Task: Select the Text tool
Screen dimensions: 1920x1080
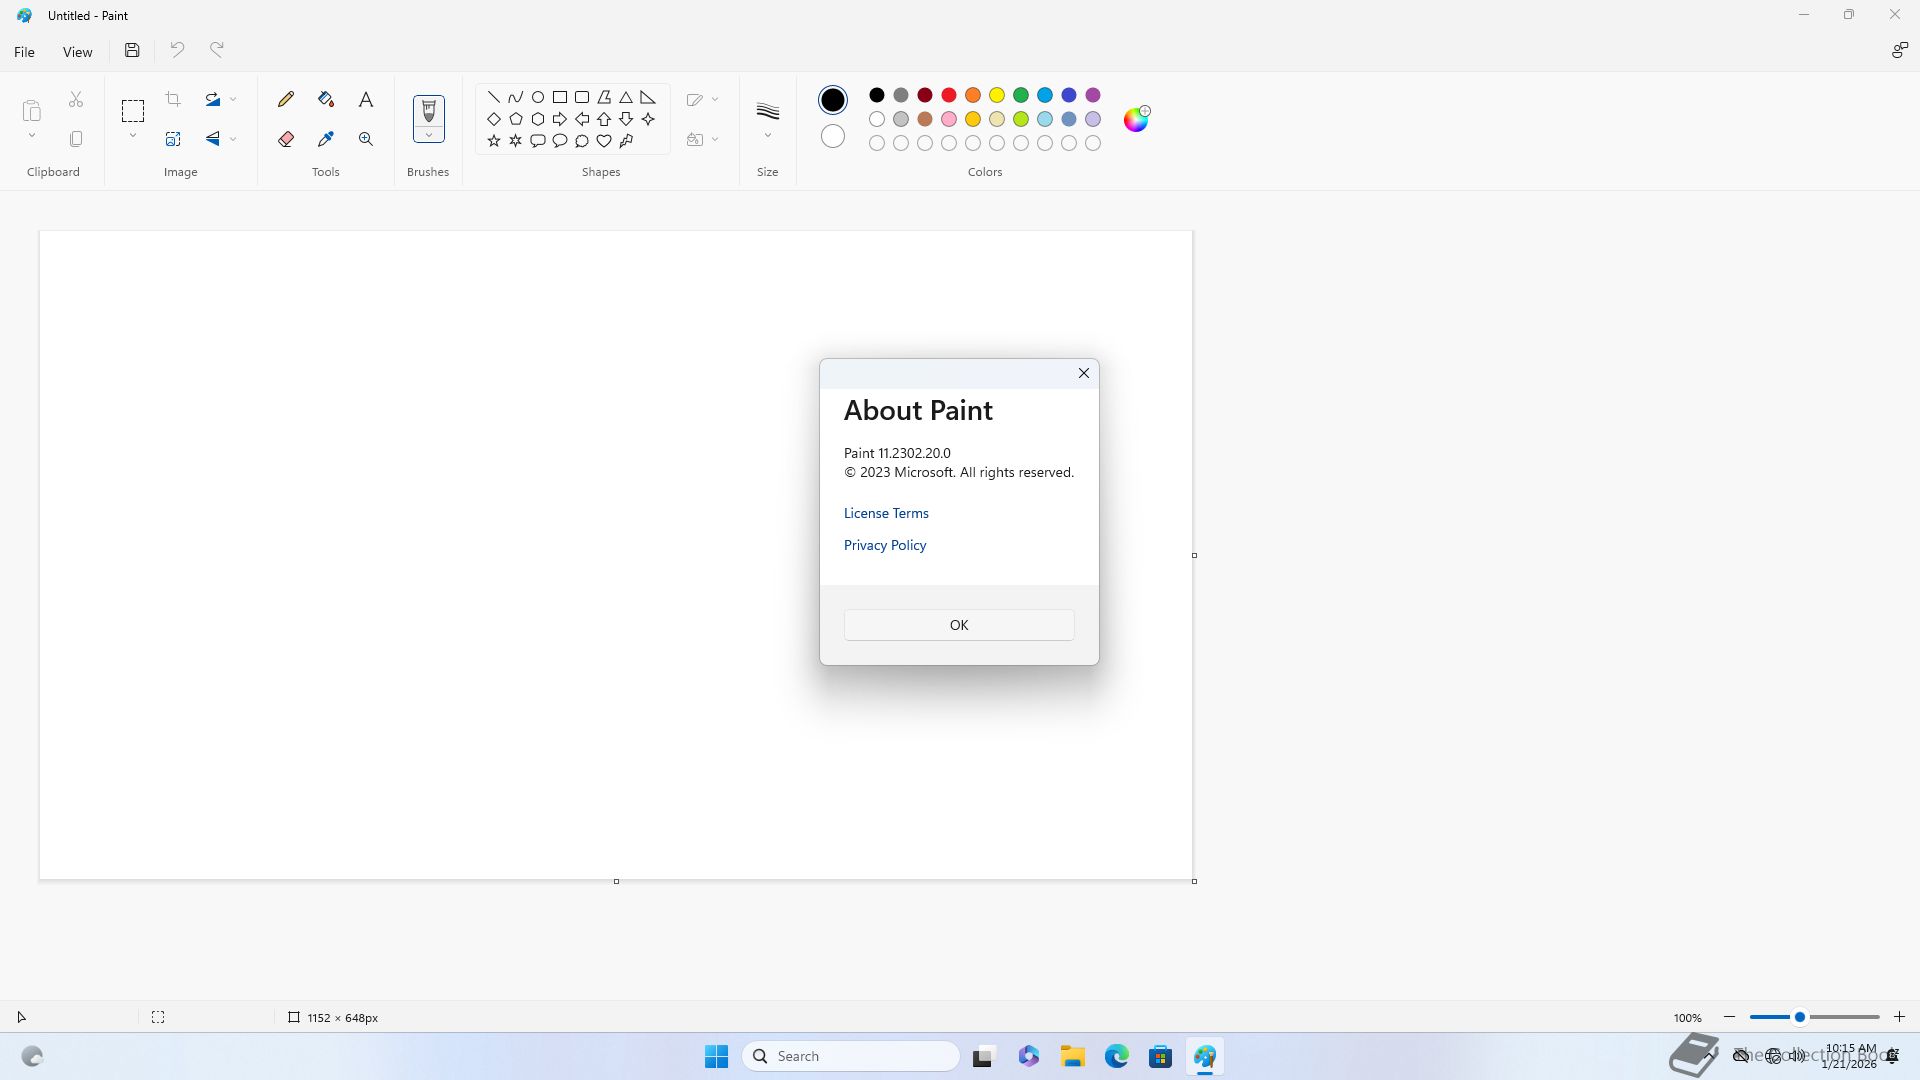Action: click(366, 99)
